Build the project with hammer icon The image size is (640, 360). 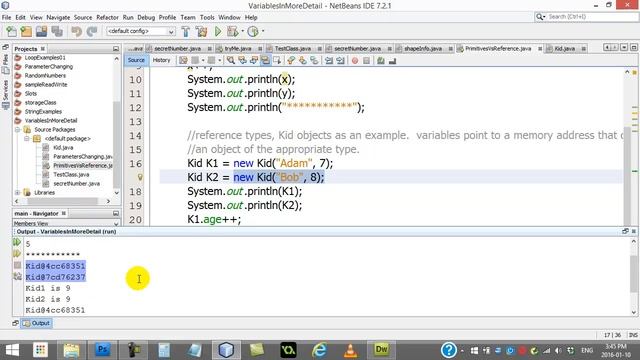click(185, 31)
